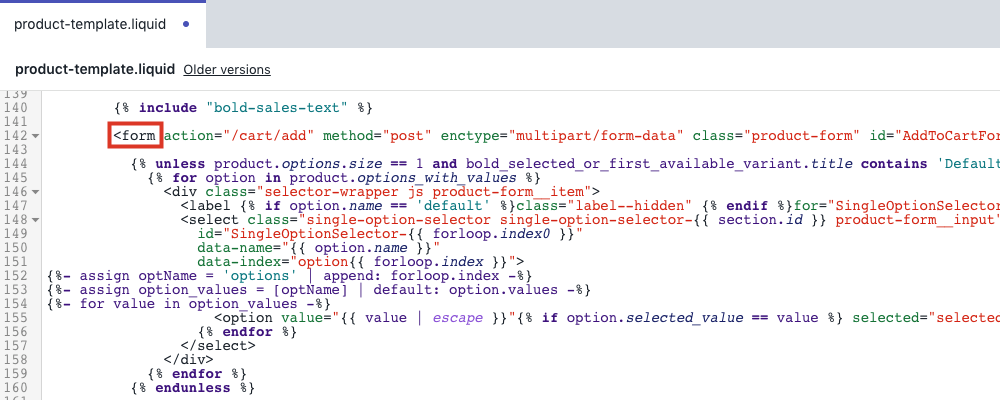The height and width of the screenshot is (400, 1000).
Task: Click the id="SingleOptionSelector-" line
Action: pos(390,234)
